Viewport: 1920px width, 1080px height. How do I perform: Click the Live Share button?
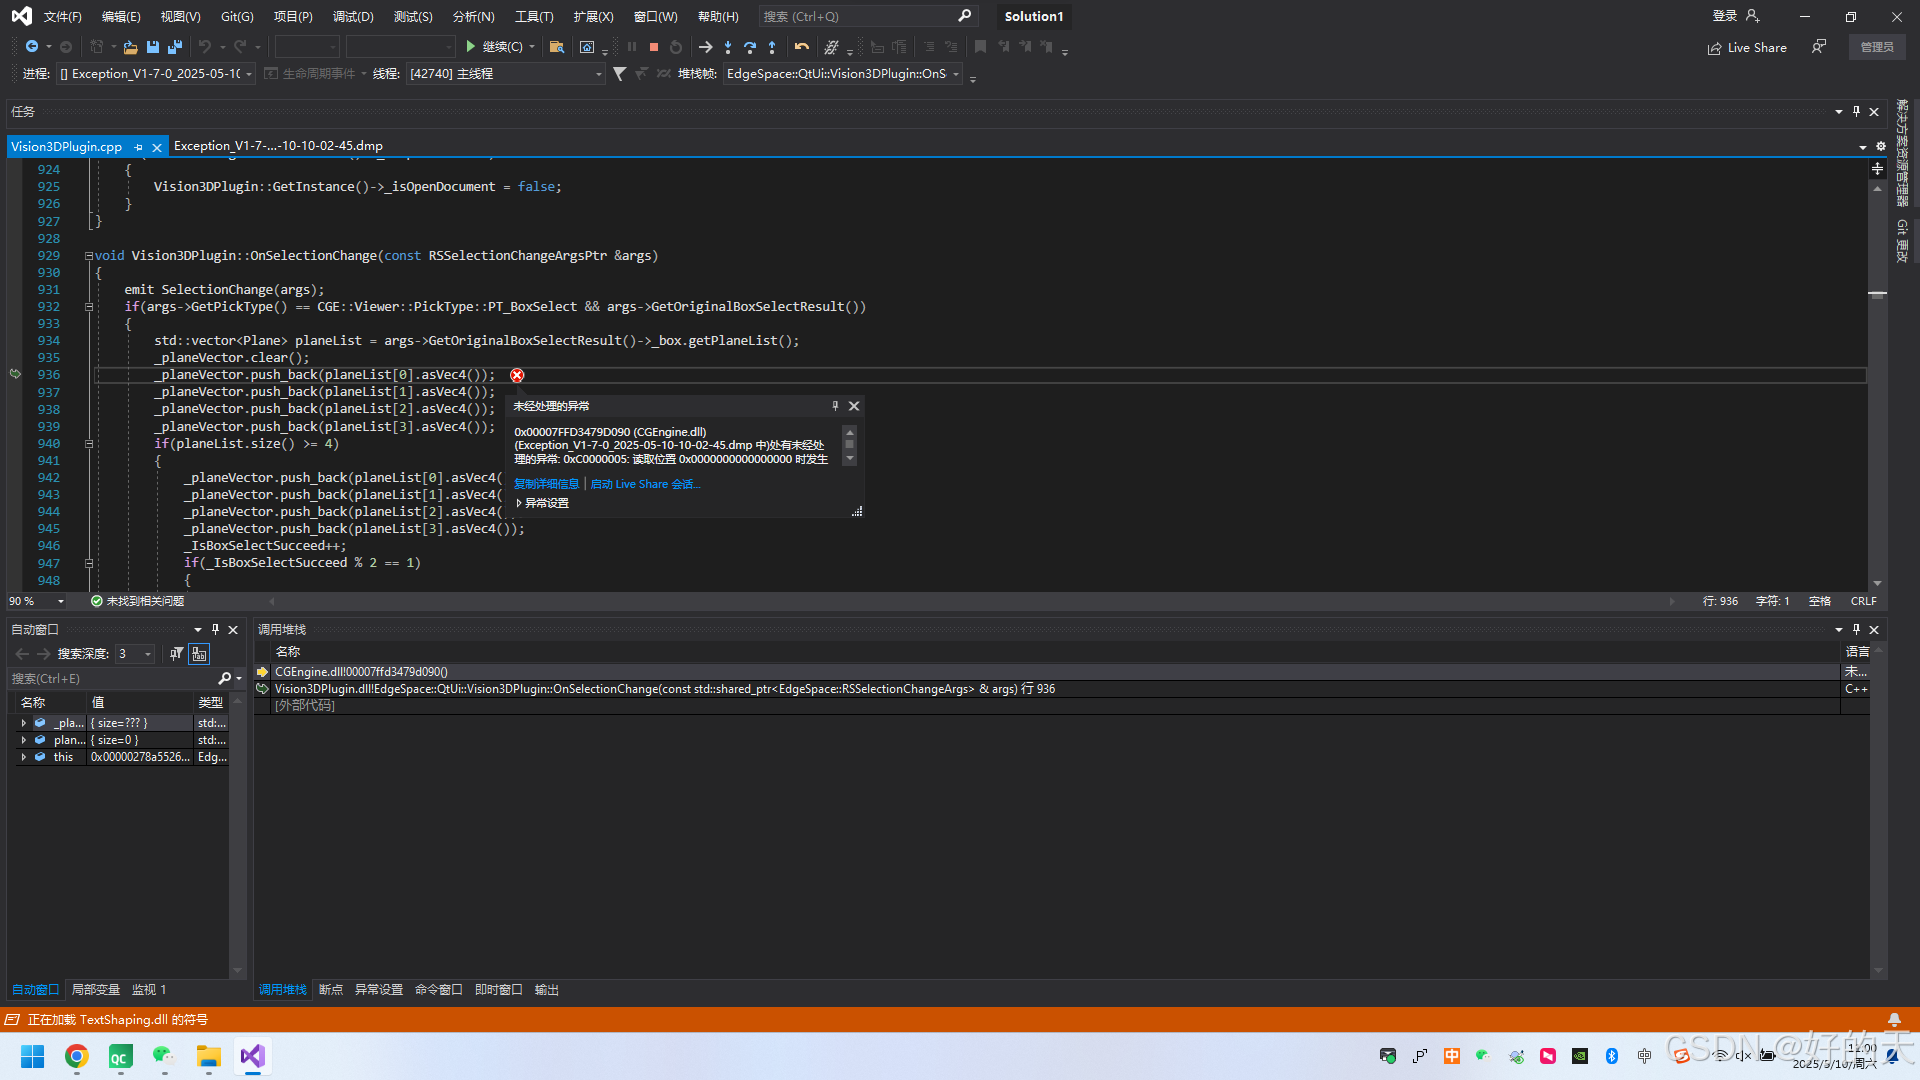(x=1747, y=47)
